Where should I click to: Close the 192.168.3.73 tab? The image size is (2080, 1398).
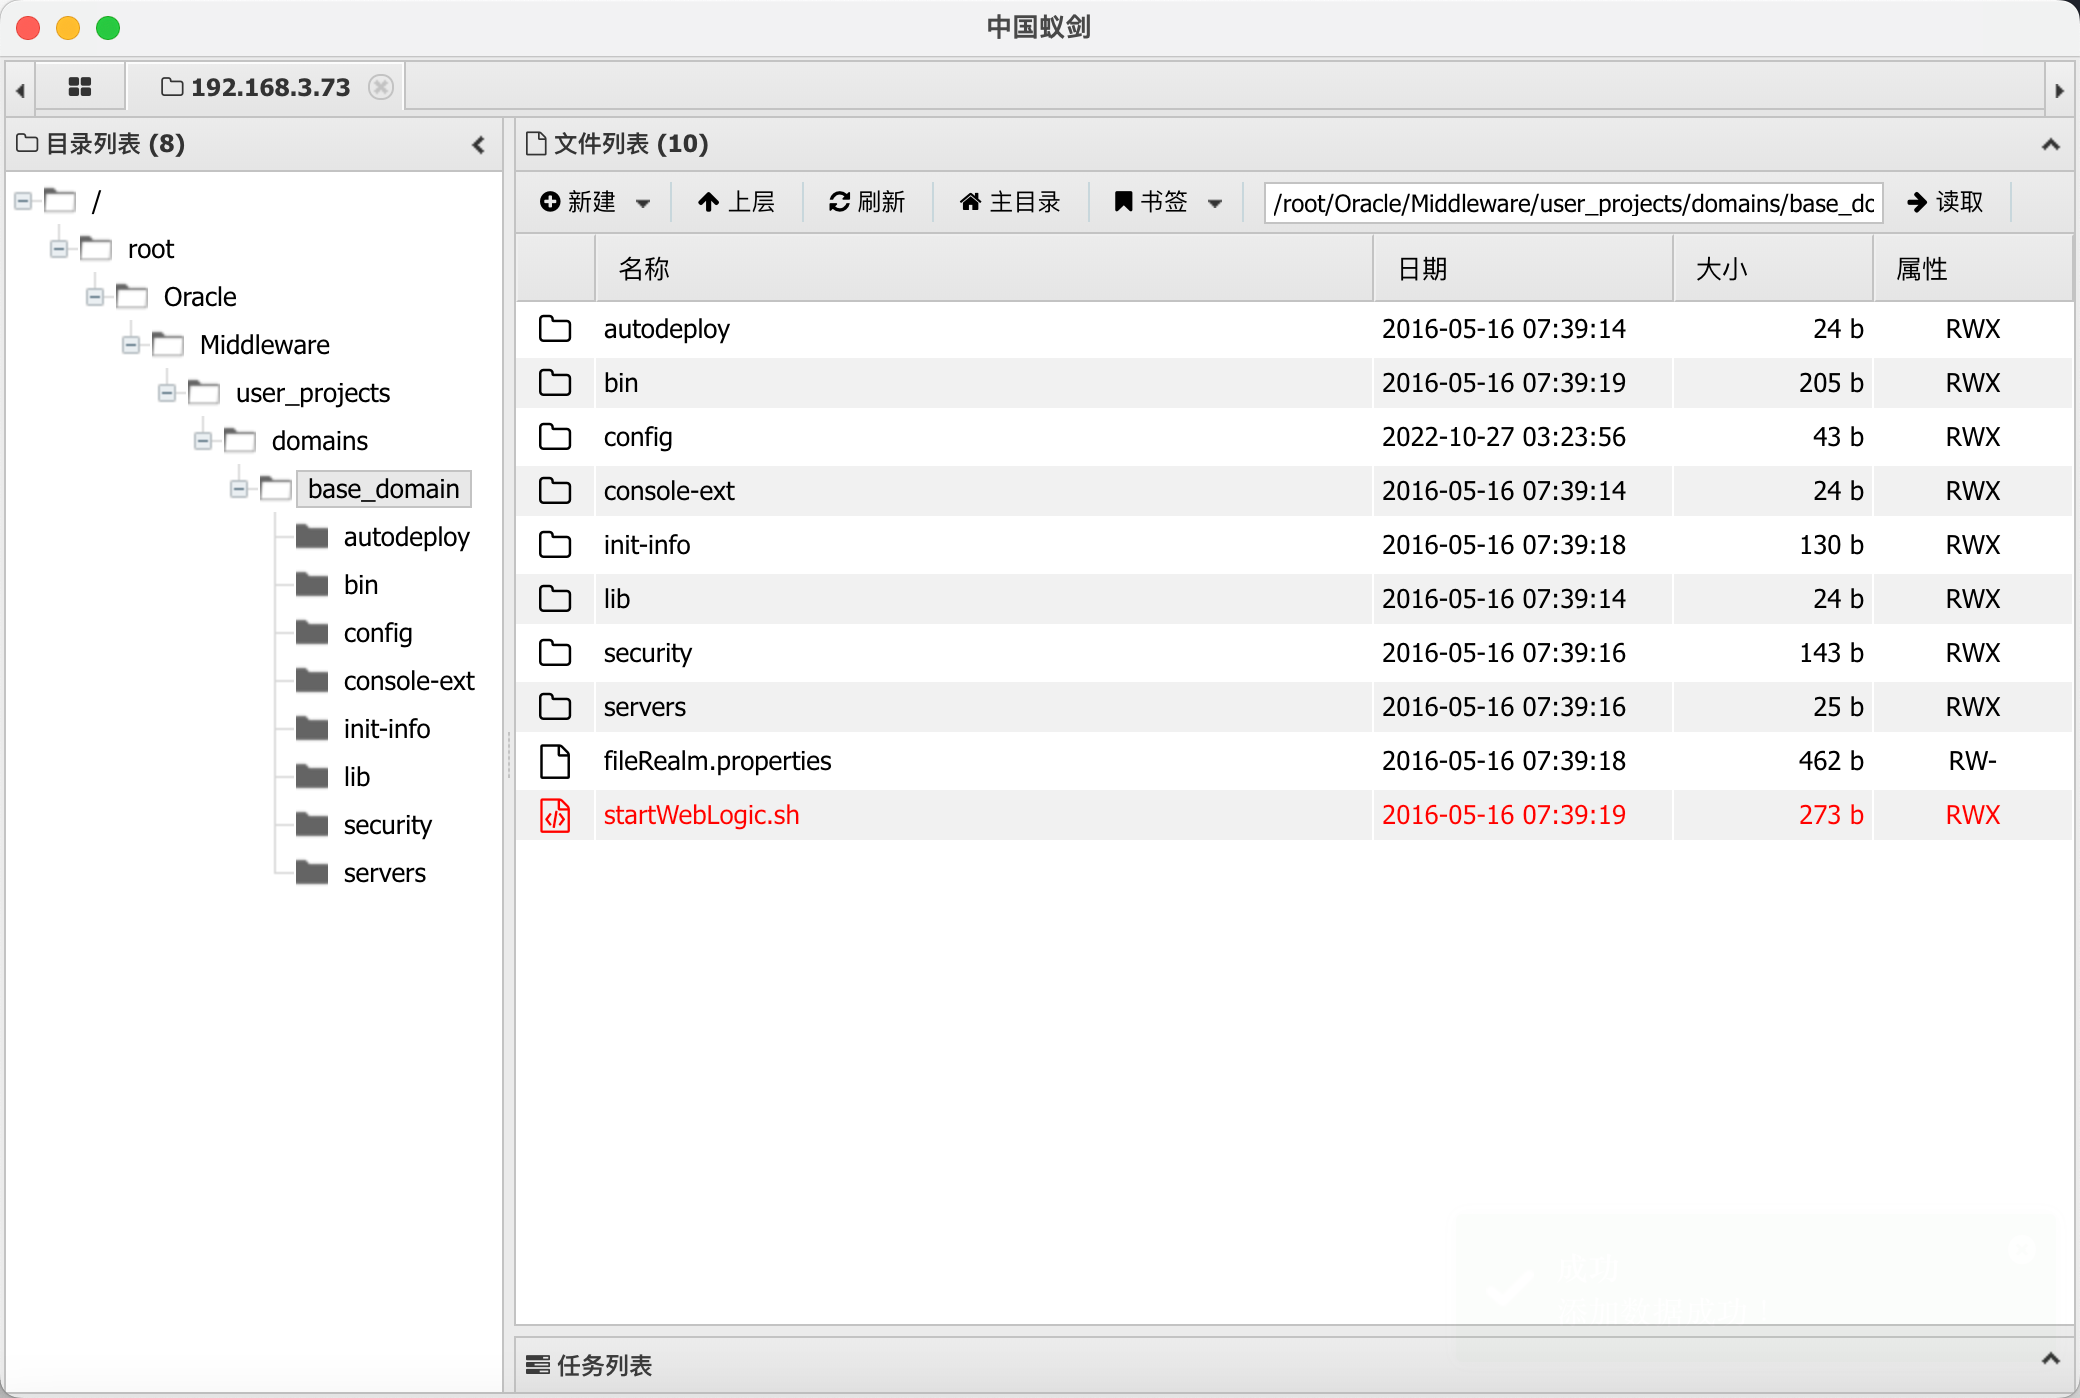(x=380, y=87)
